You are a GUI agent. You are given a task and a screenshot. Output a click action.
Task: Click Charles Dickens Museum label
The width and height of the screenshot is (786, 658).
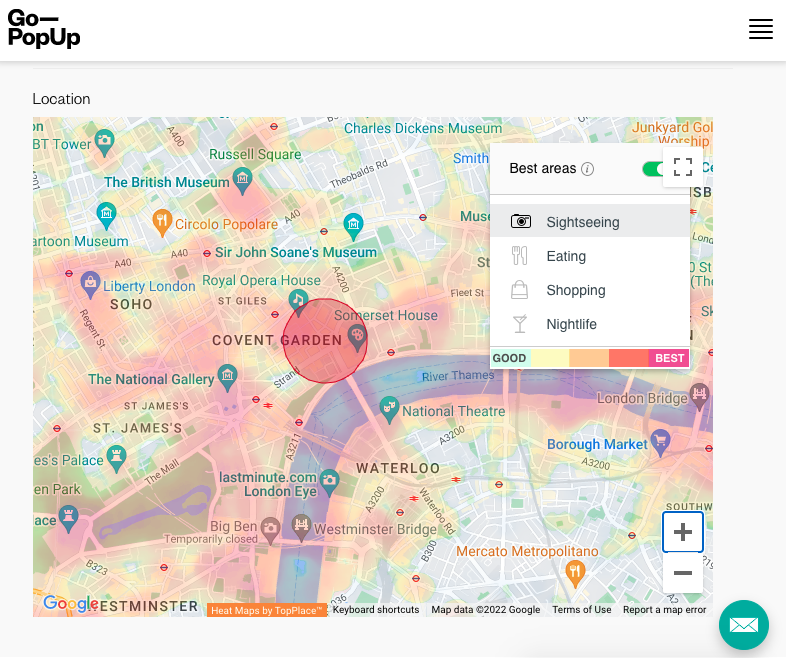(423, 128)
